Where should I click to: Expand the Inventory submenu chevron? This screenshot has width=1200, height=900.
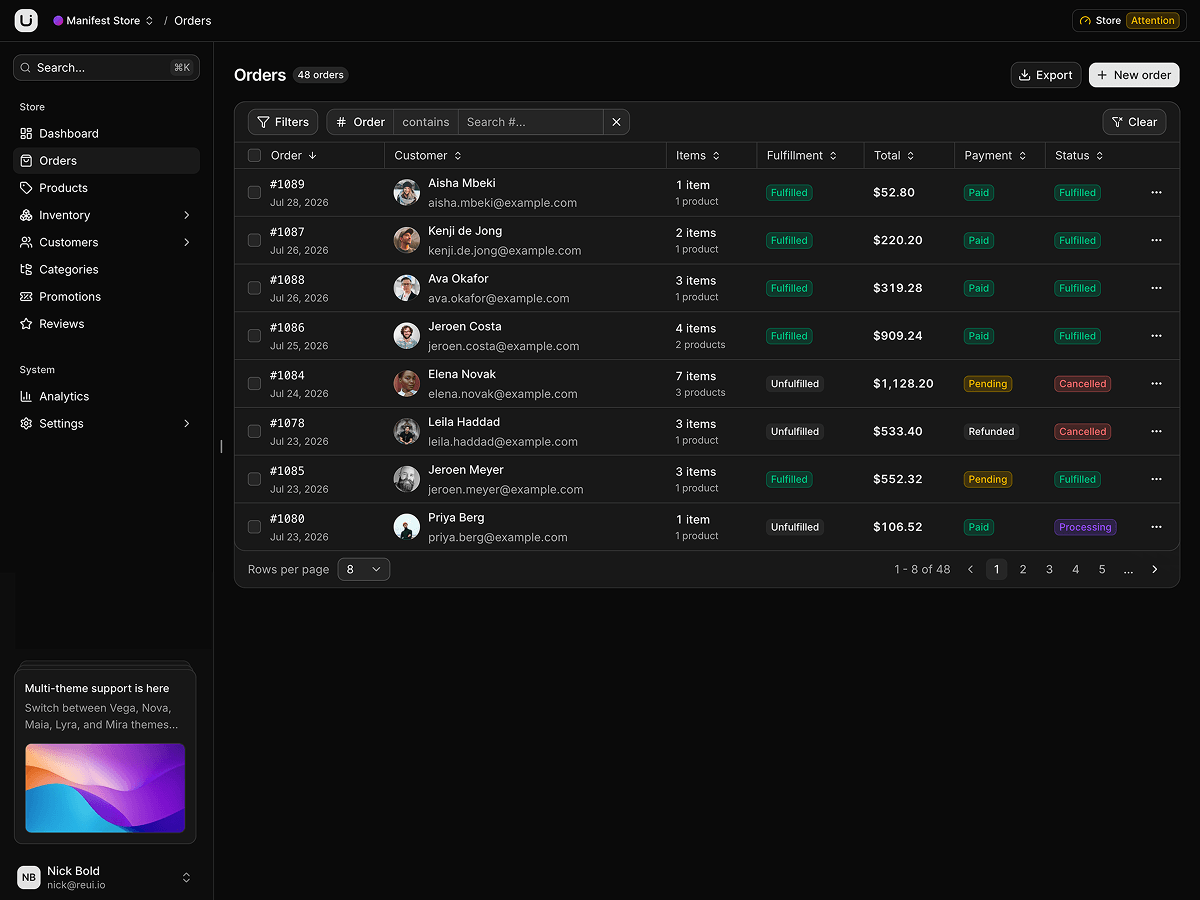pyautogui.click(x=187, y=215)
